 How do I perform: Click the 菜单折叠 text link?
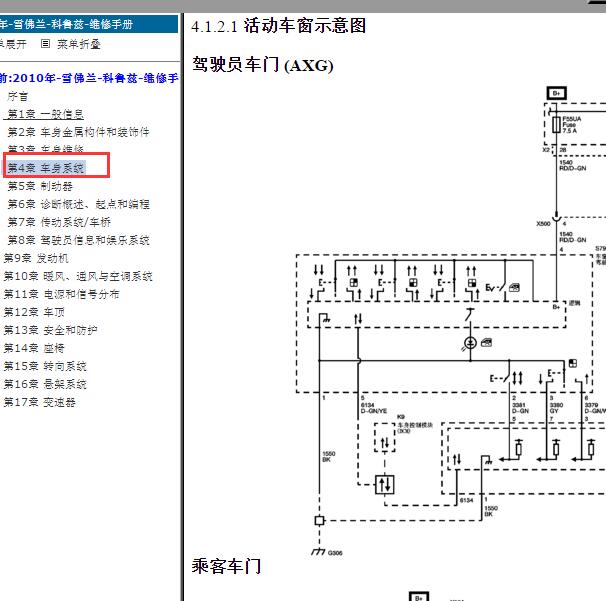pyautogui.click(x=79, y=44)
